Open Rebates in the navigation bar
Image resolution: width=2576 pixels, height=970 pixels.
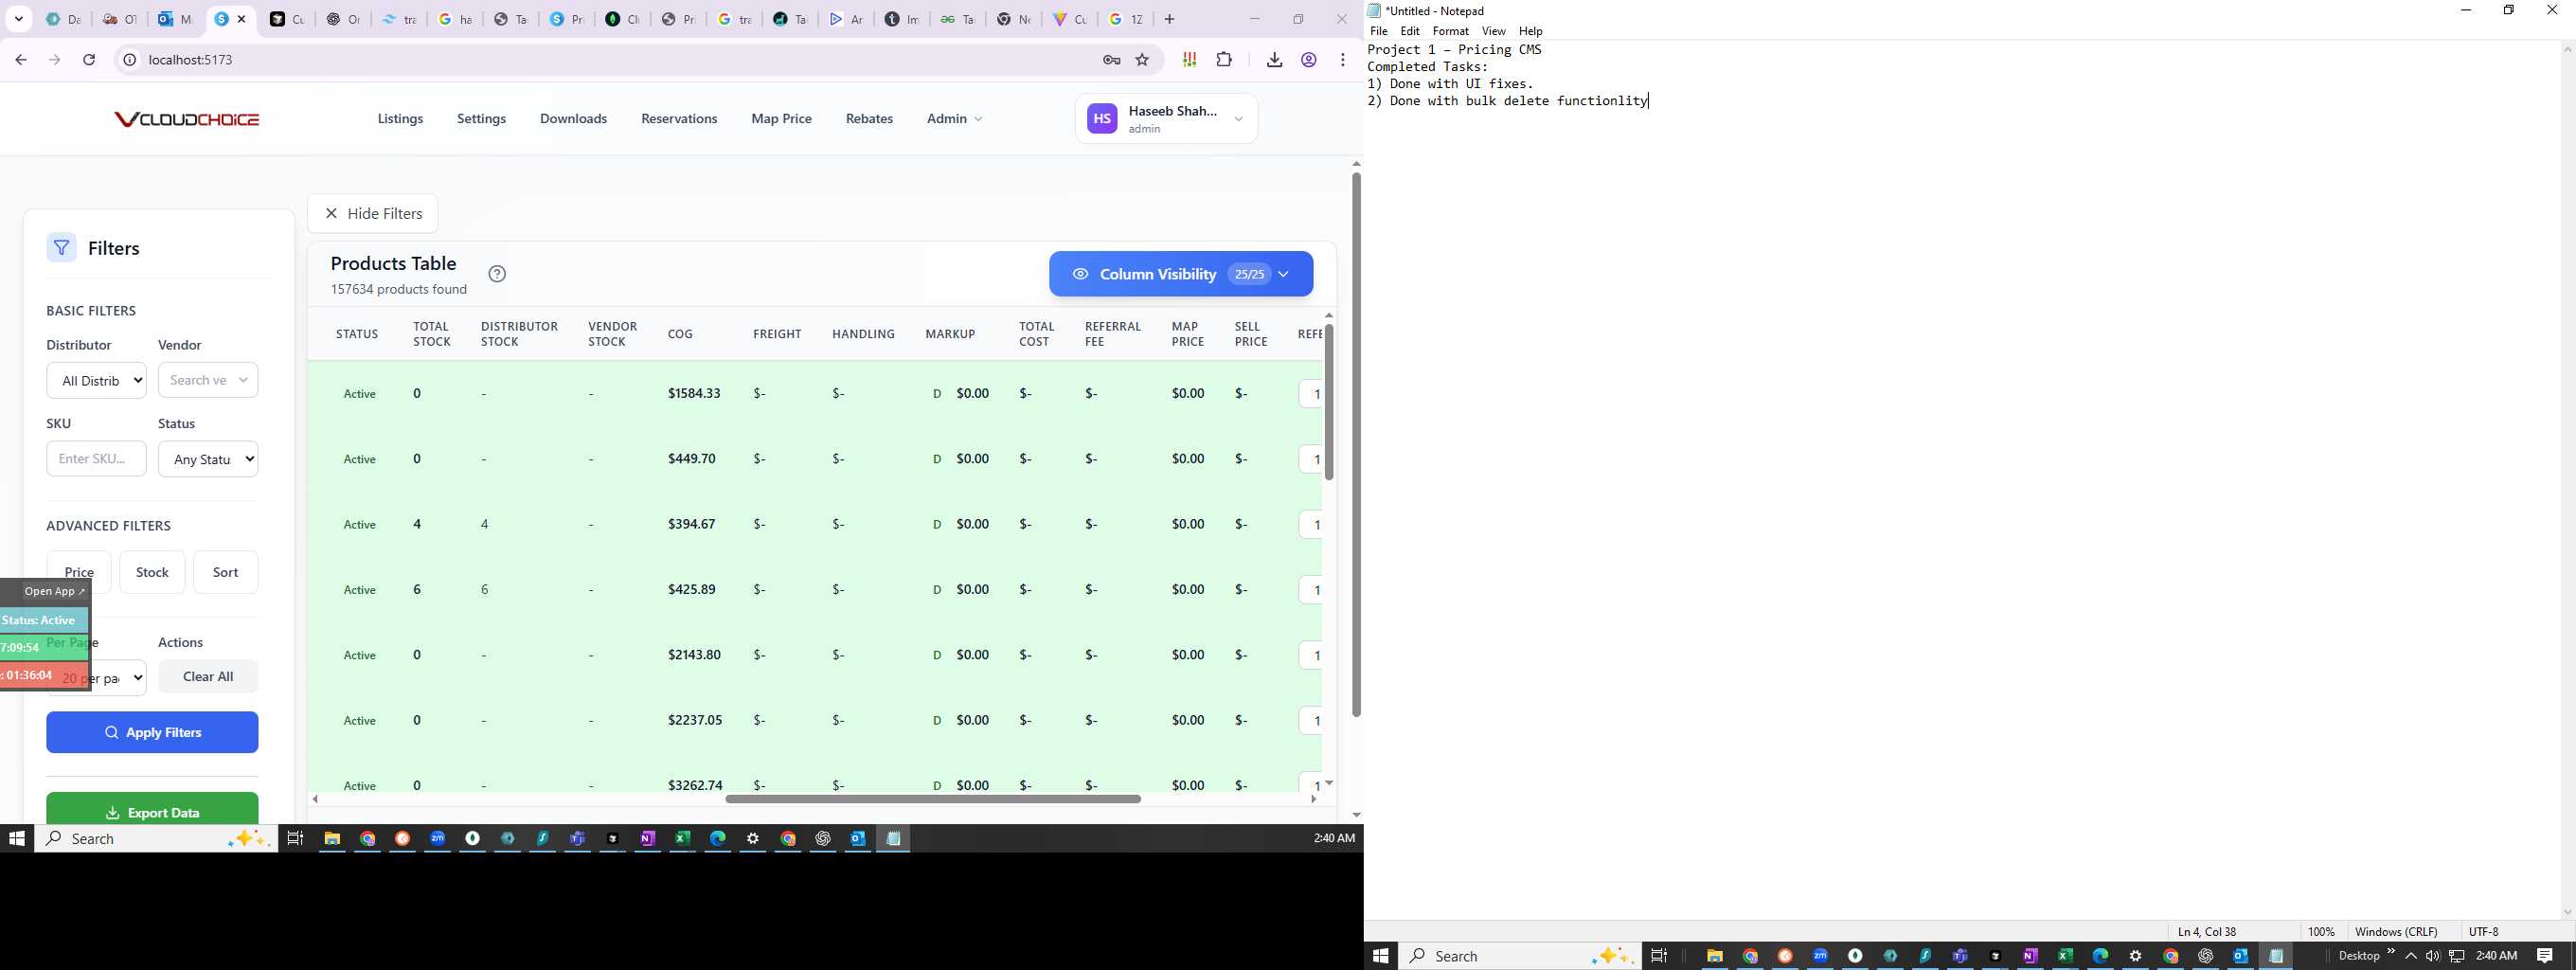869,119
